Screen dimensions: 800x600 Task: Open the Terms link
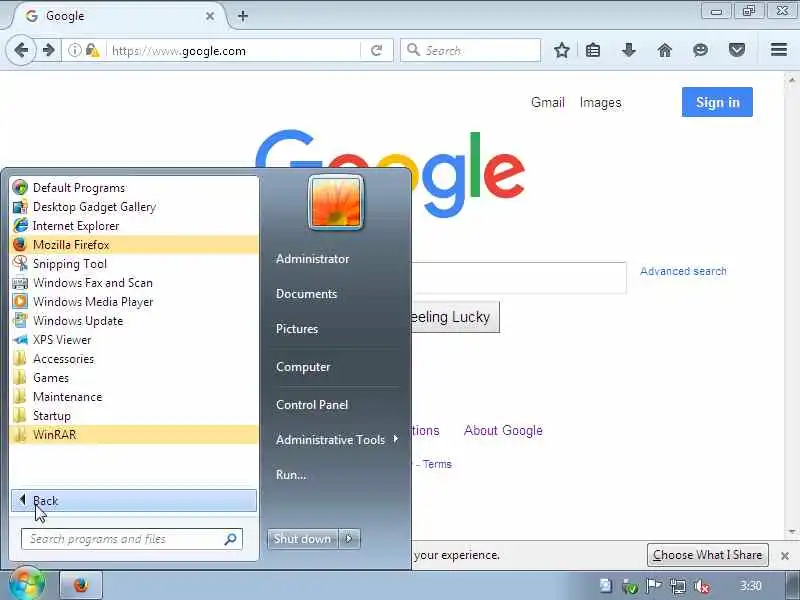(437, 464)
